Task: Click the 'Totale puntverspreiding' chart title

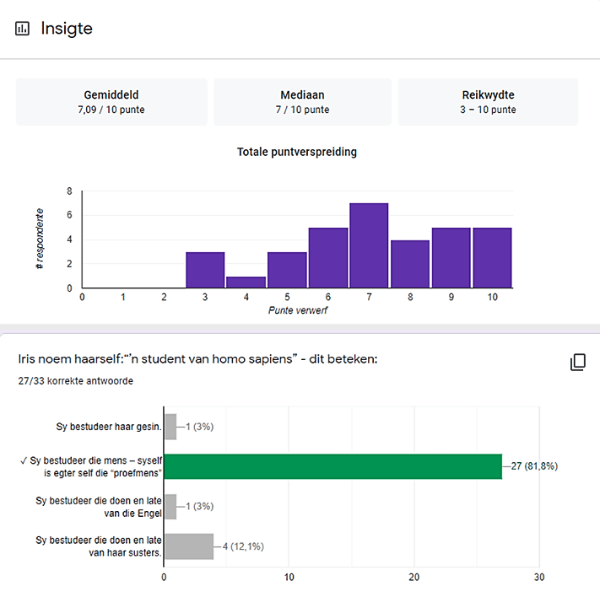Action: click(297, 152)
